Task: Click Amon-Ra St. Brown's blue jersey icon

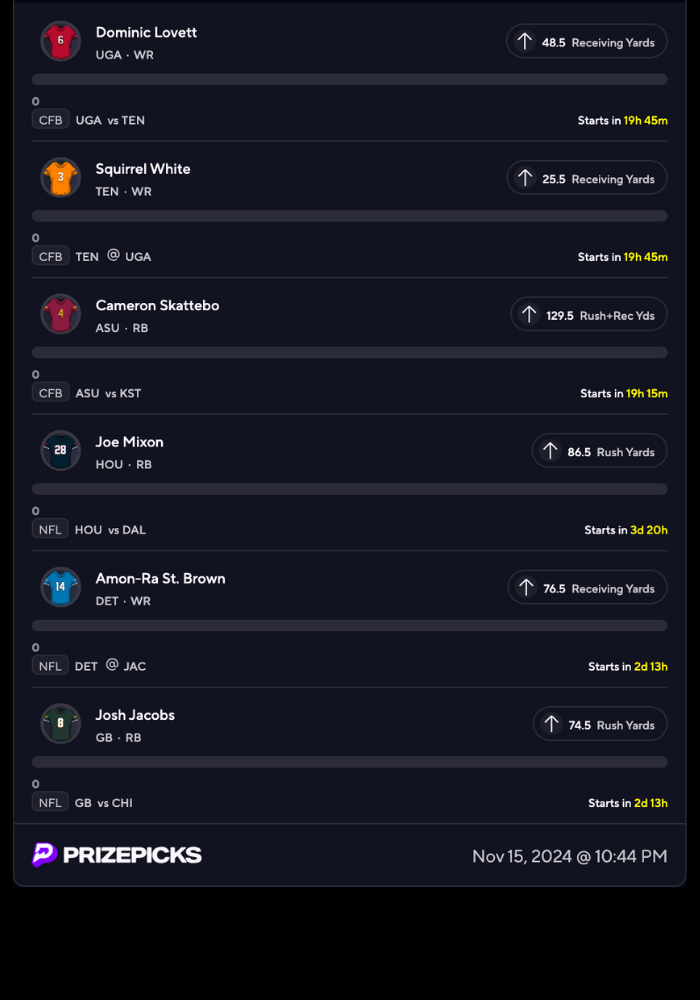Action: coord(60,587)
